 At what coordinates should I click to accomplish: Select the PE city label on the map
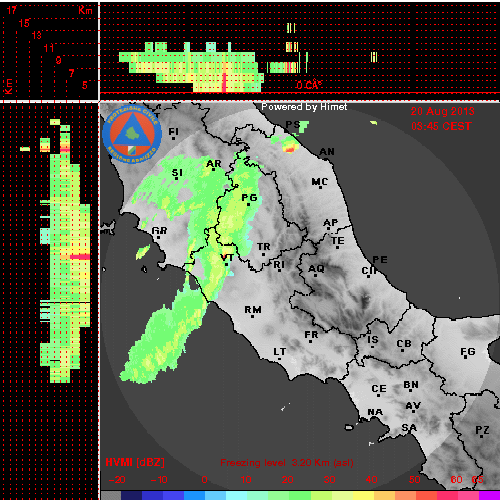click(380, 260)
